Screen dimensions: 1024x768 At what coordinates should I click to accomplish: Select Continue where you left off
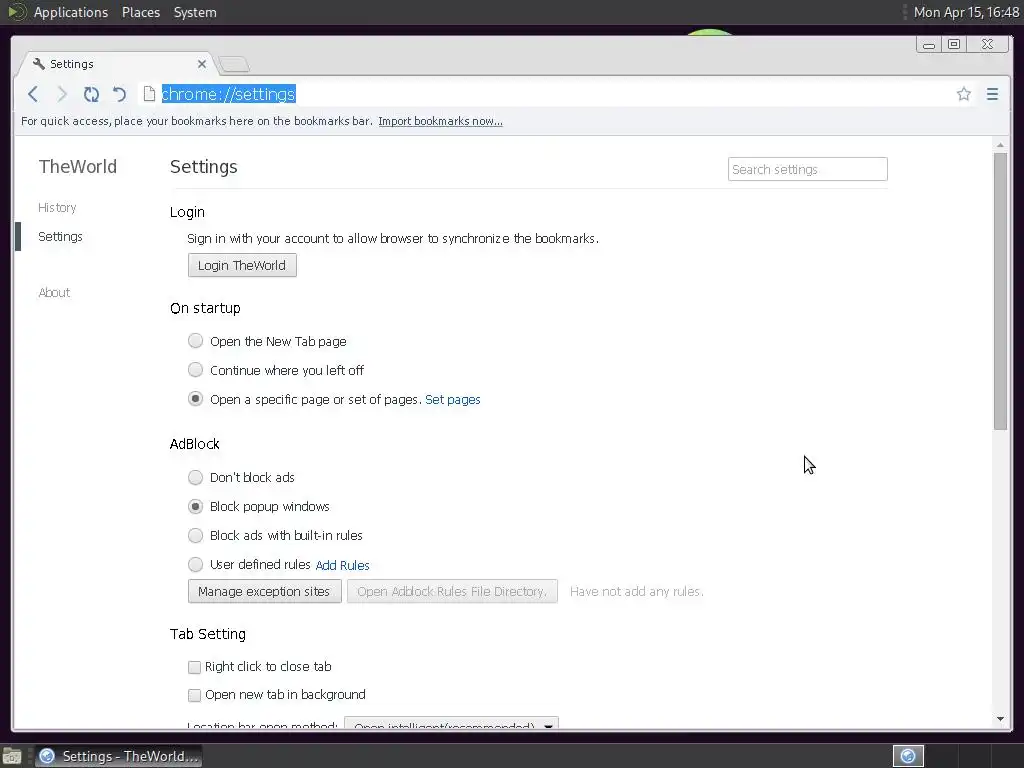click(x=195, y=370)
